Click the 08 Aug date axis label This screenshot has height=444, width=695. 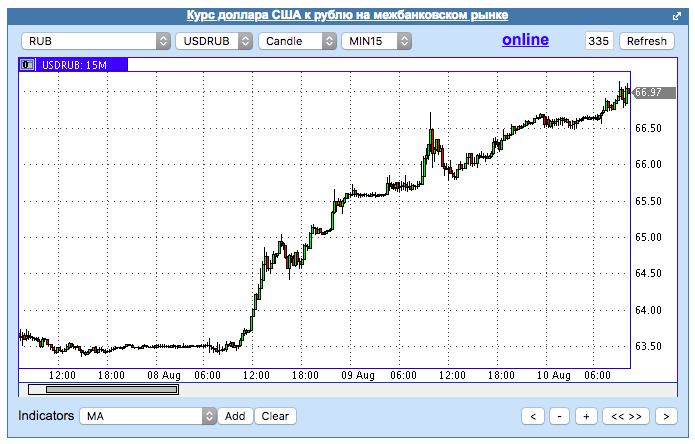point(164,376)
